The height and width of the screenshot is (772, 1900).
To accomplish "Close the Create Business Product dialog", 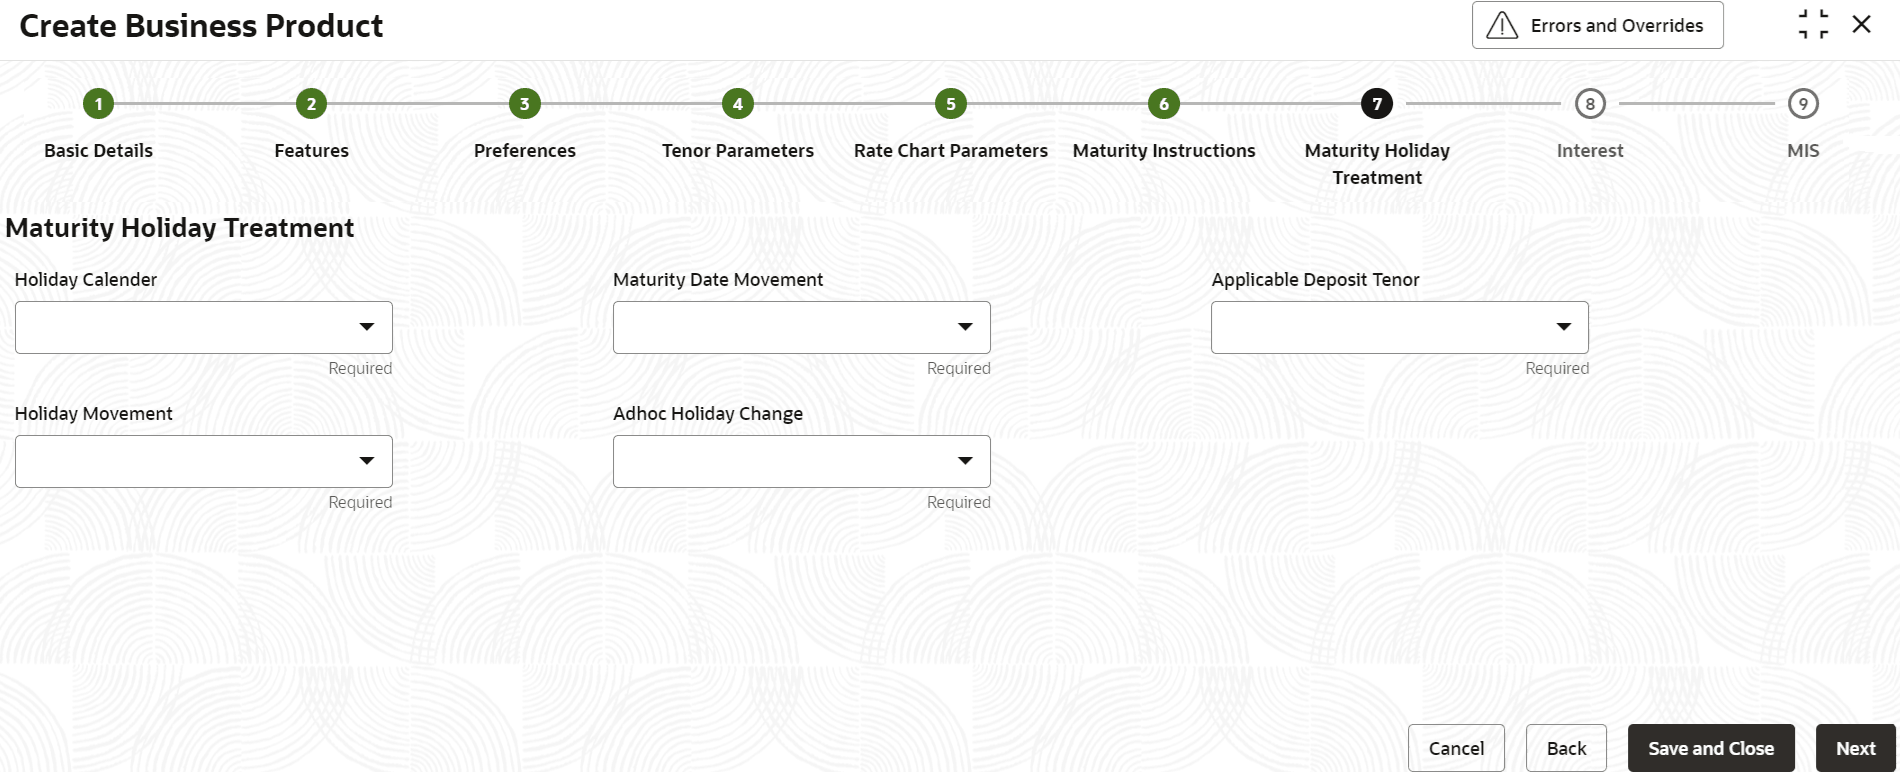I will 1861,24.
